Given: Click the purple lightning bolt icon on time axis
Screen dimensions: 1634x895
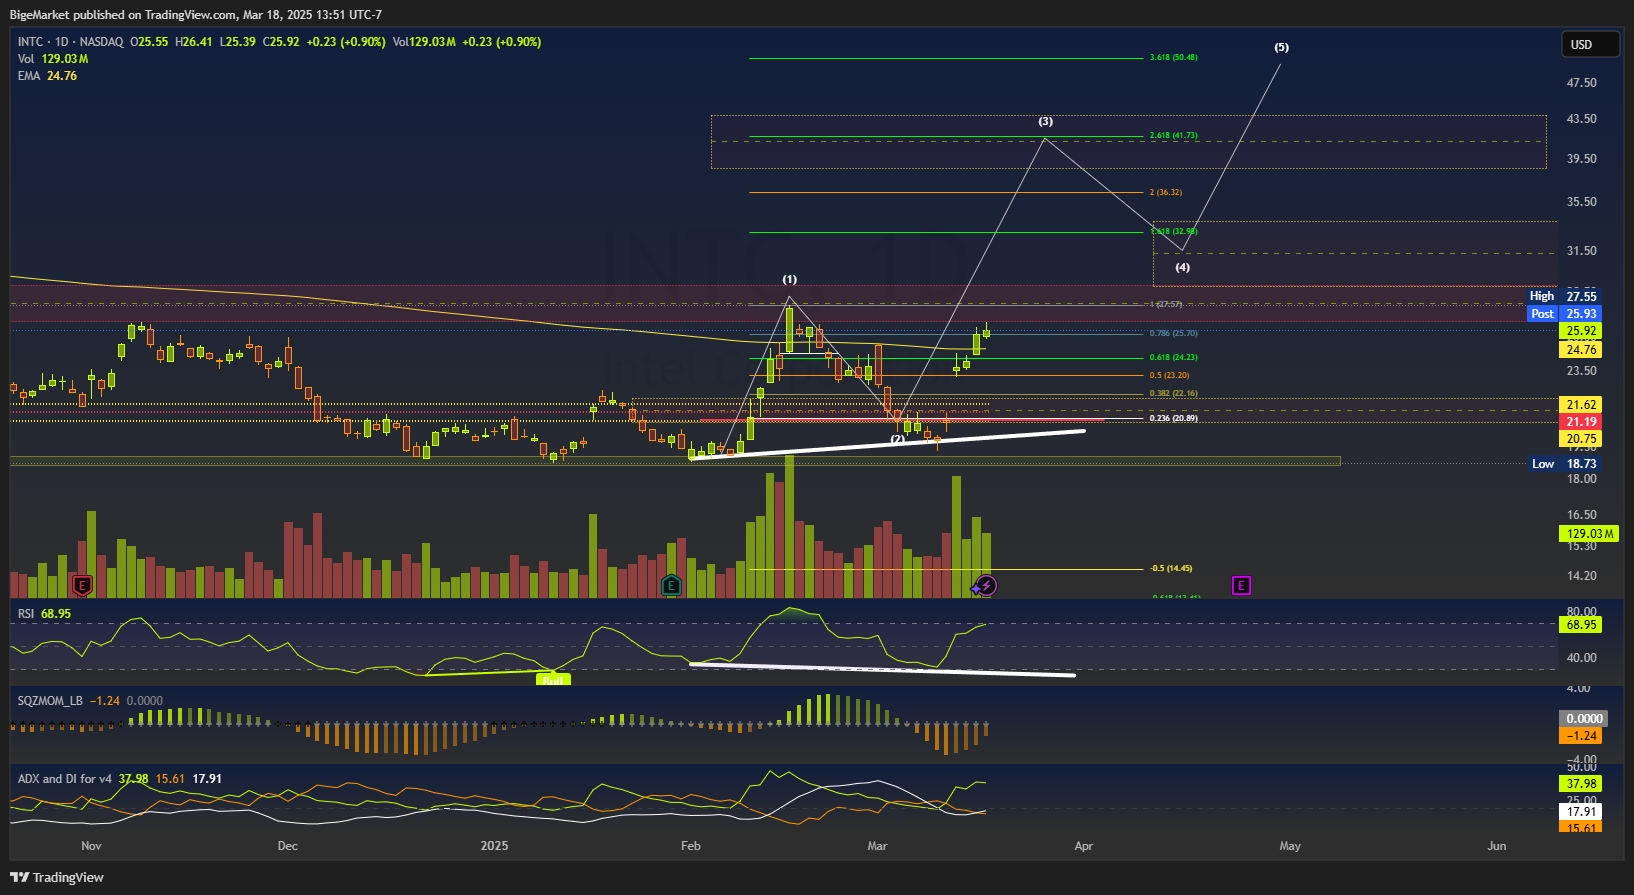Looking at the screenshot, I should [x=986, y=585].
